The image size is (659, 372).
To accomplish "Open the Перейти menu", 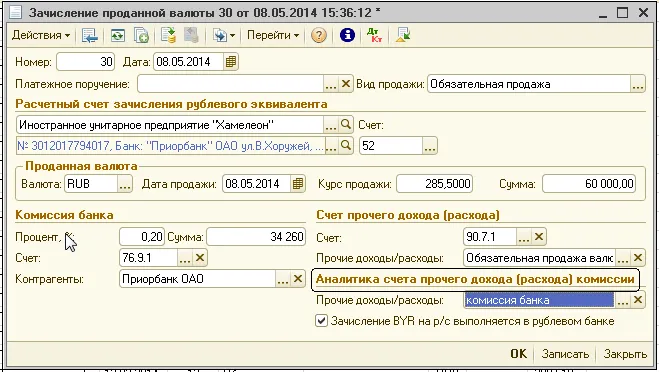I will pos(273,35).
